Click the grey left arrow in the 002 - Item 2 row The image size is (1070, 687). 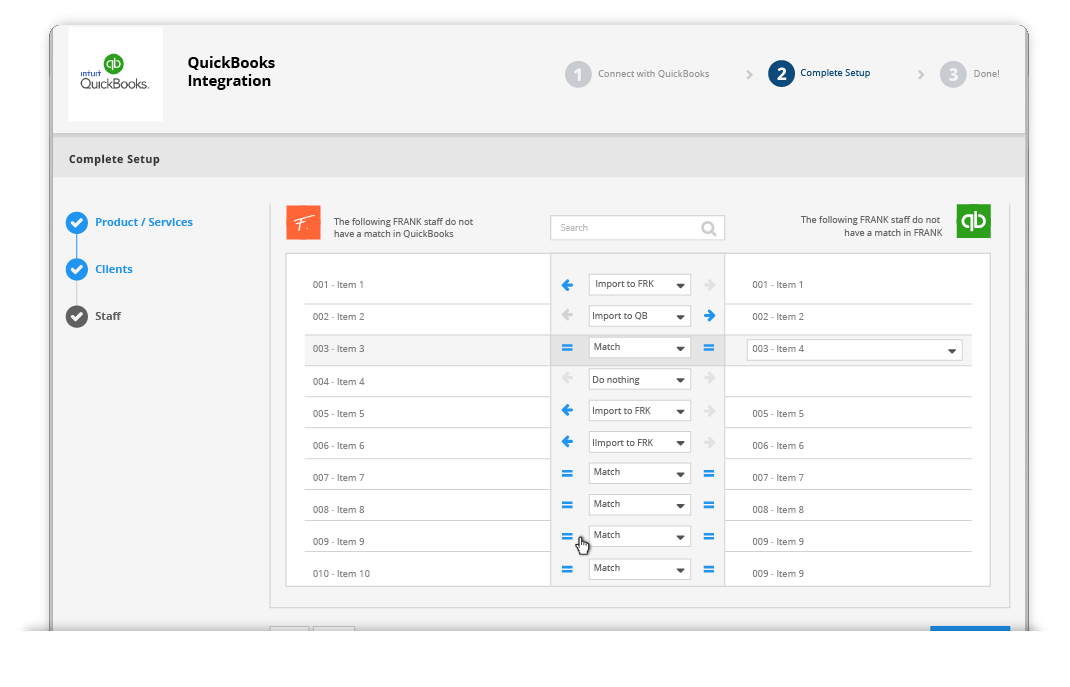click(x=567, y=315)
